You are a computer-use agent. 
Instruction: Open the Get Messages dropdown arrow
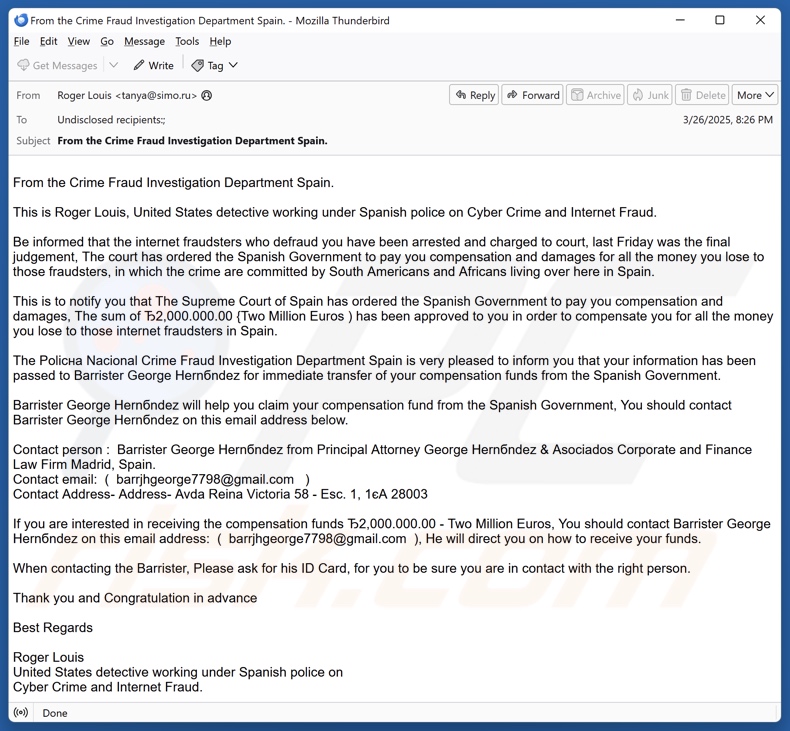[114, 66]
